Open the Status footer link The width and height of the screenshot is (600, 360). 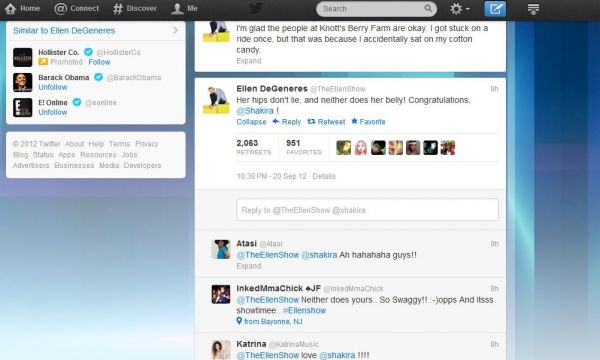click(x=43, y=155)
